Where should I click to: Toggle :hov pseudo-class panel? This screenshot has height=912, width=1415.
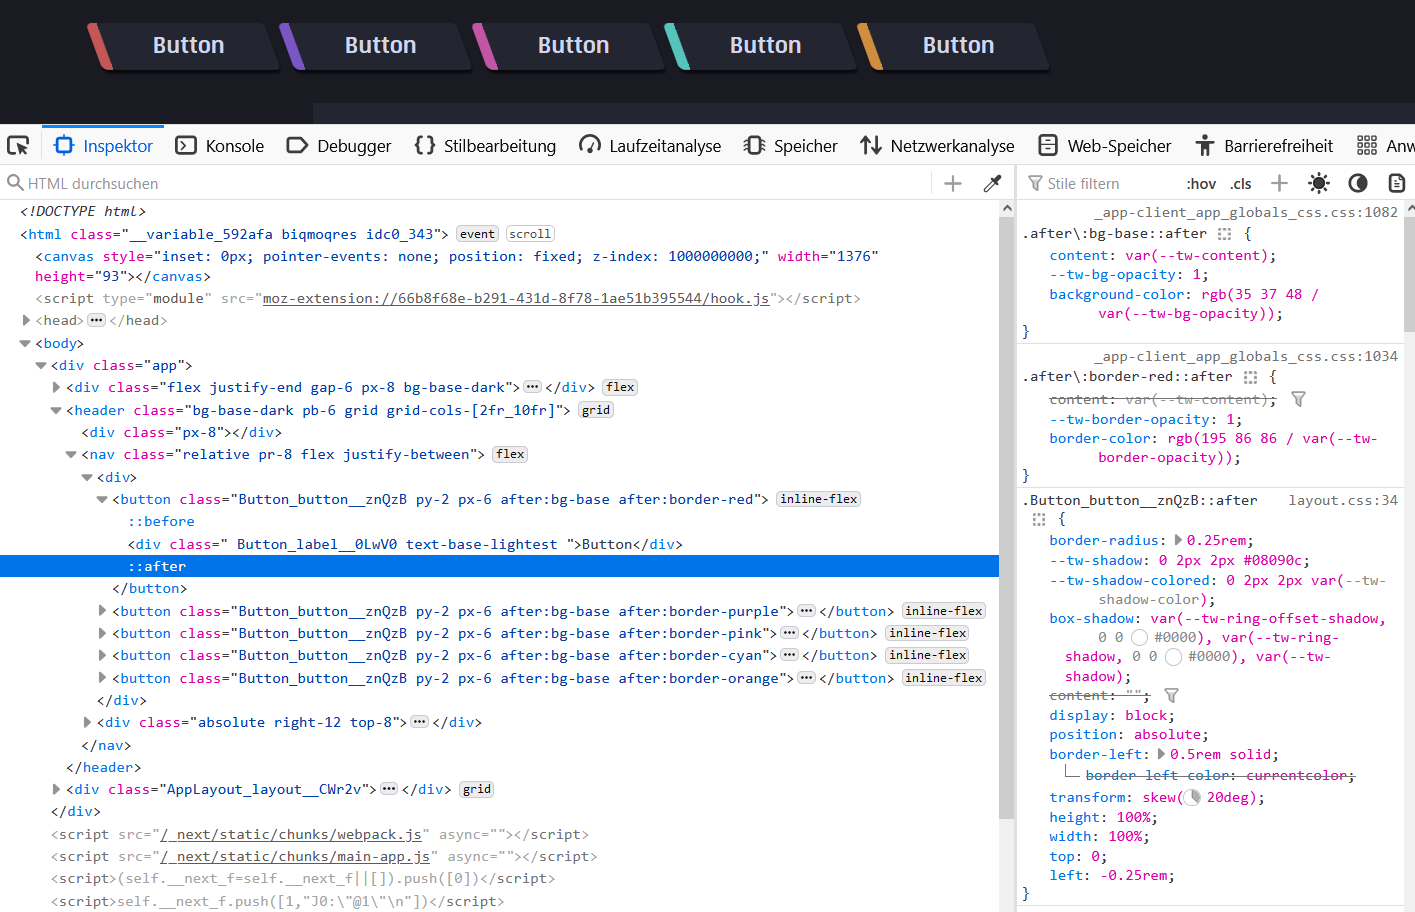click(x=1201, y=184)
